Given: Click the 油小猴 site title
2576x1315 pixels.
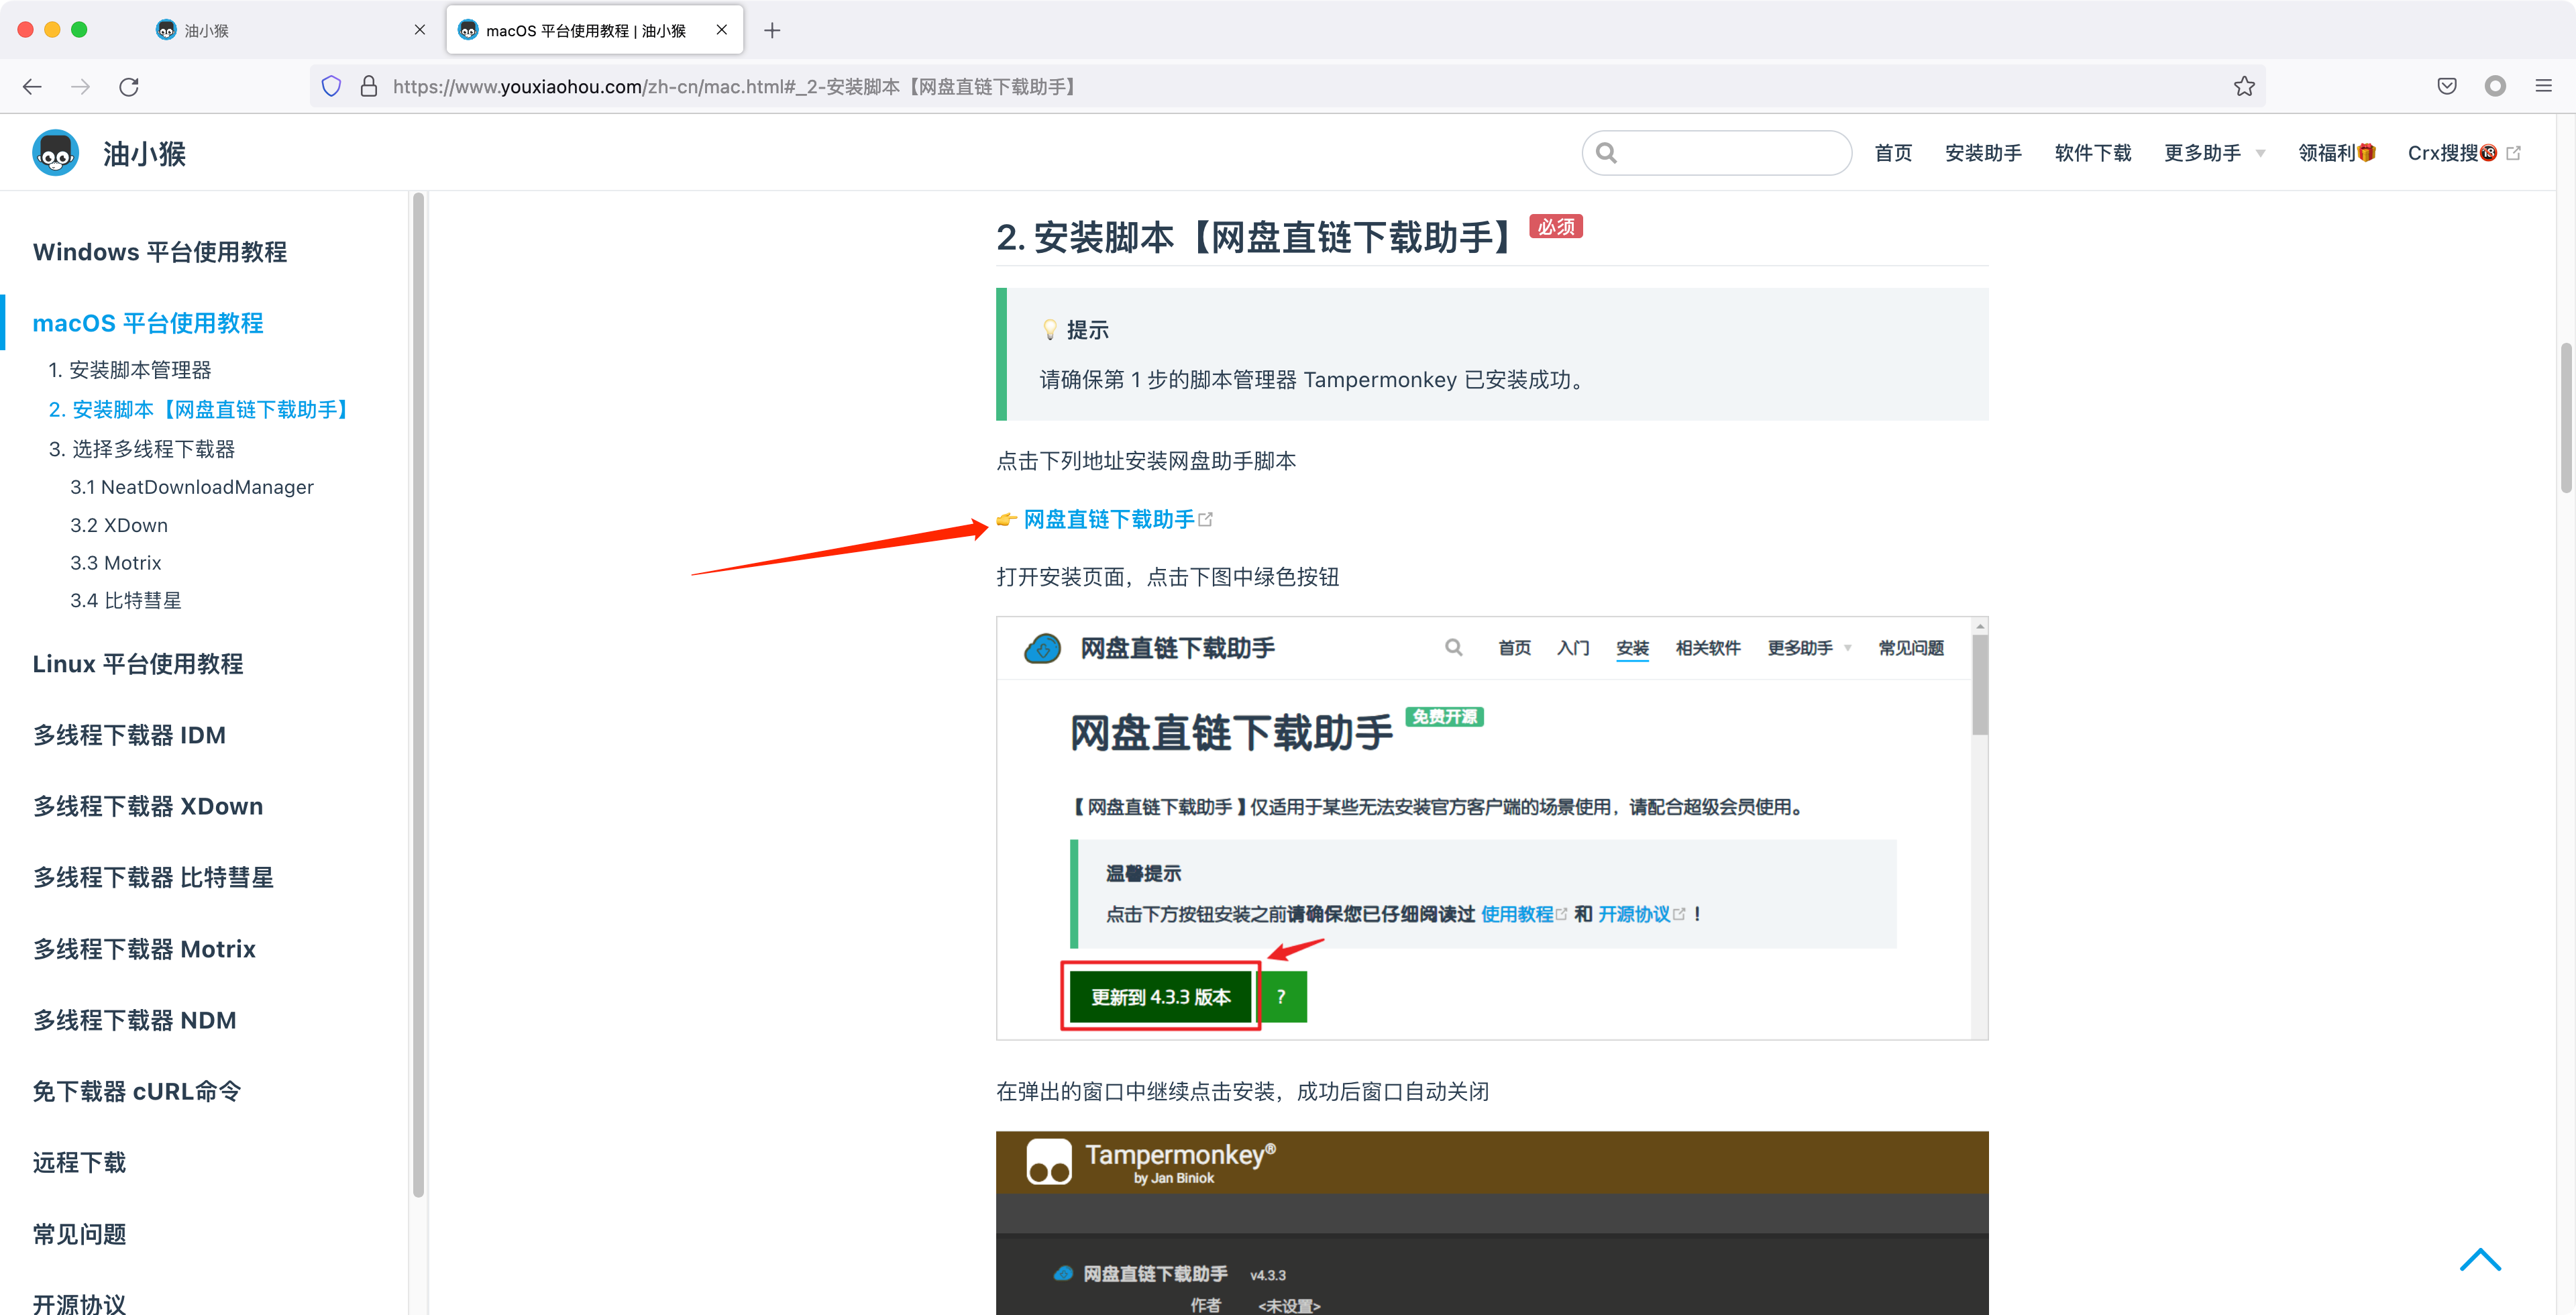Looking at the screenshot, I should tap(144, 154).
